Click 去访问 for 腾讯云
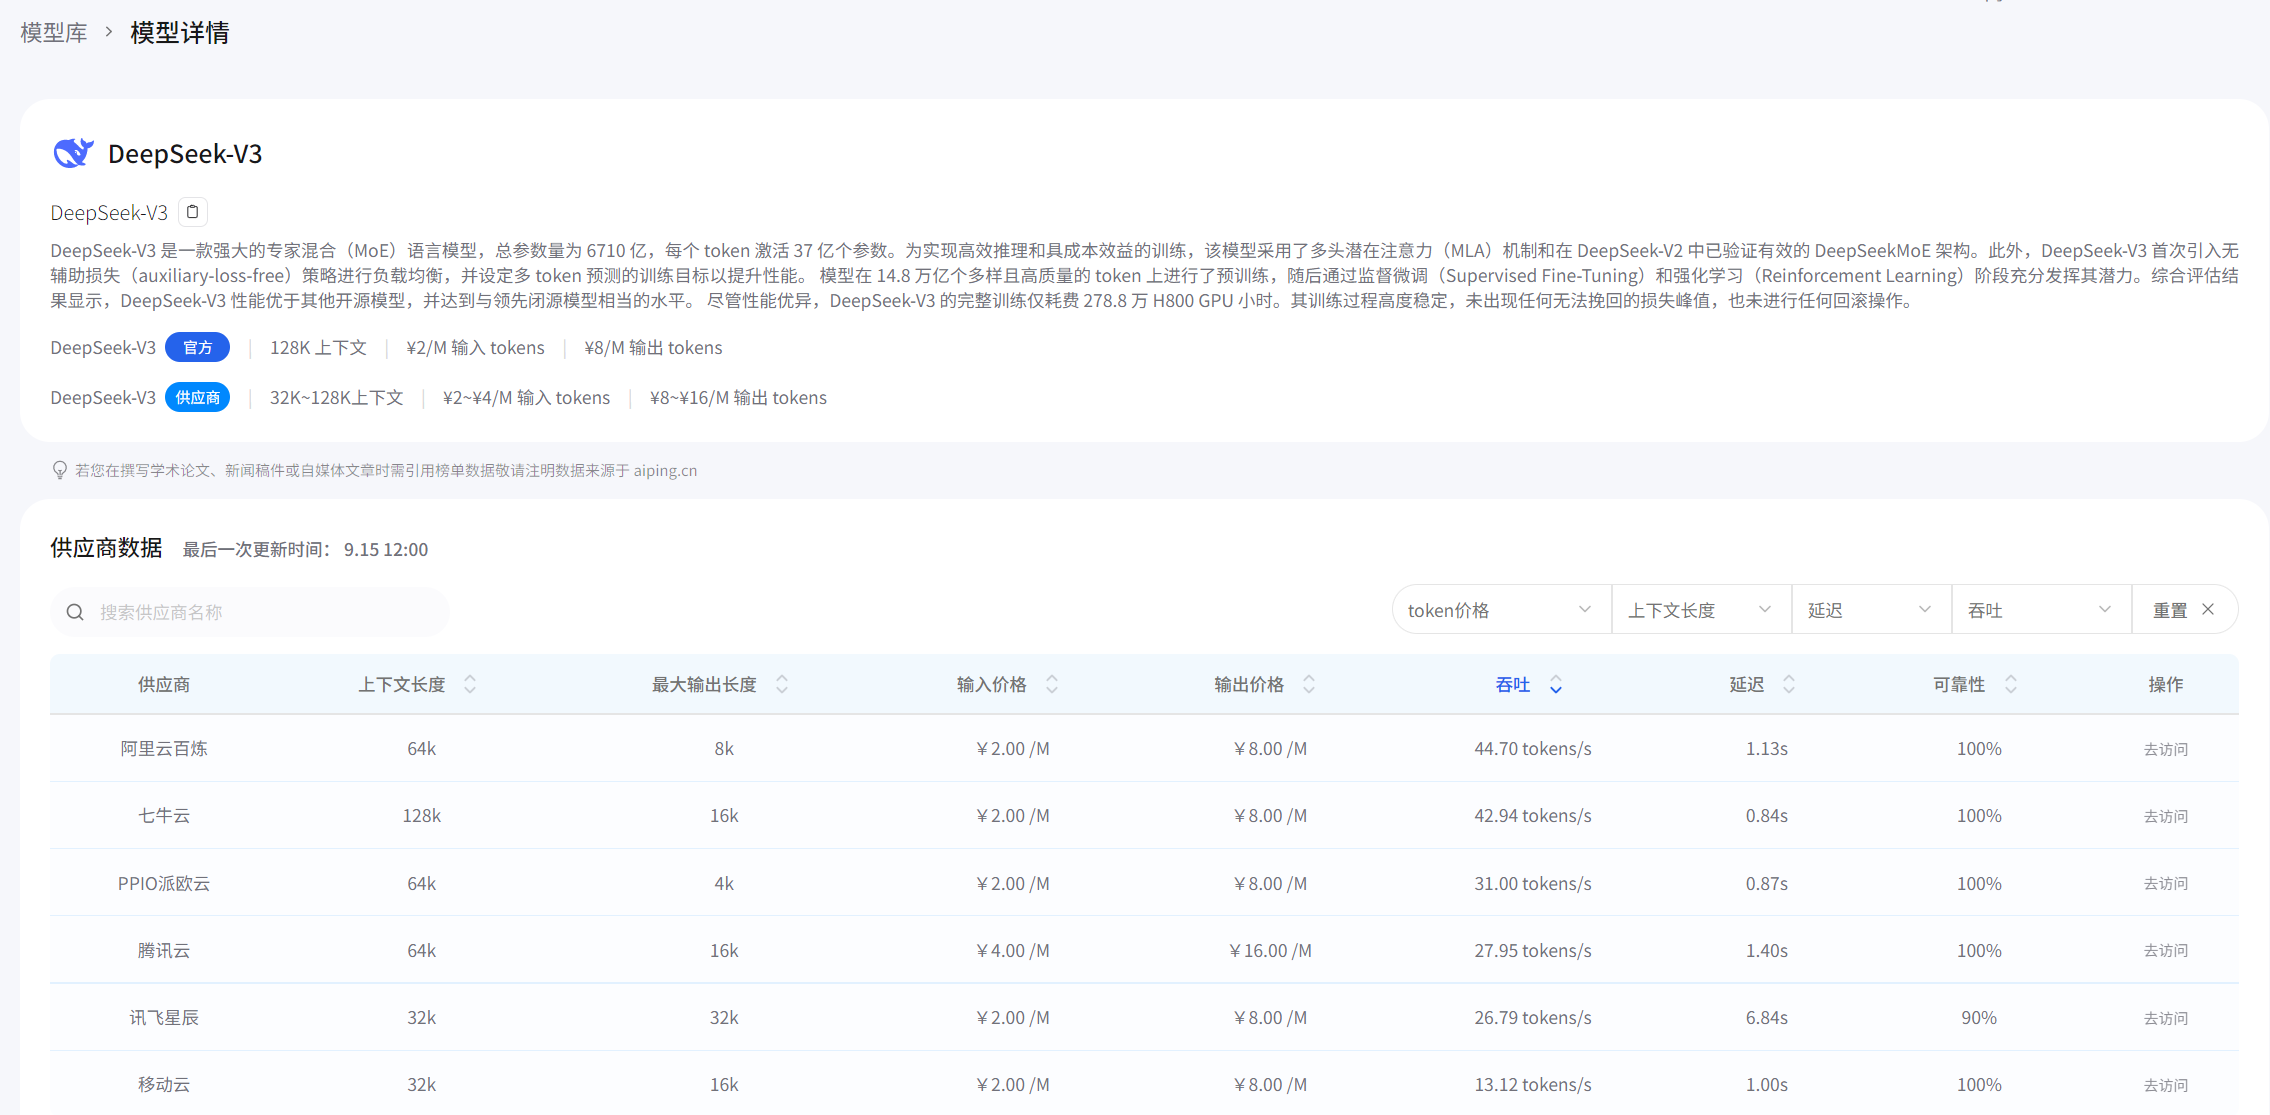 (x=2166, y=950)
